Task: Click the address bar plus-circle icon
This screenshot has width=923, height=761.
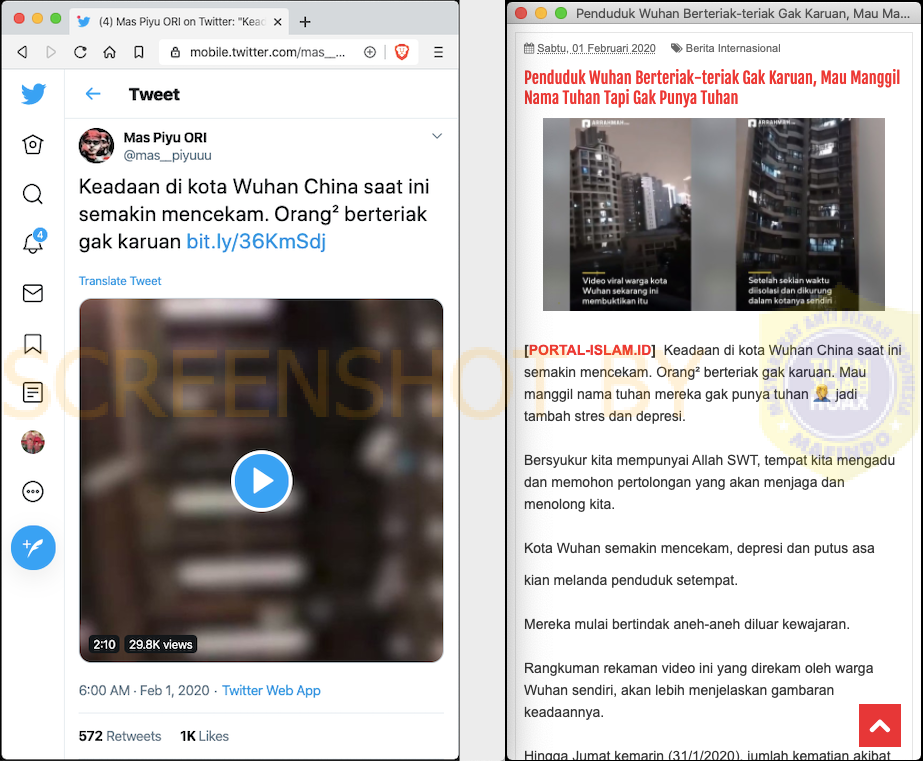Action: (370, 52)
